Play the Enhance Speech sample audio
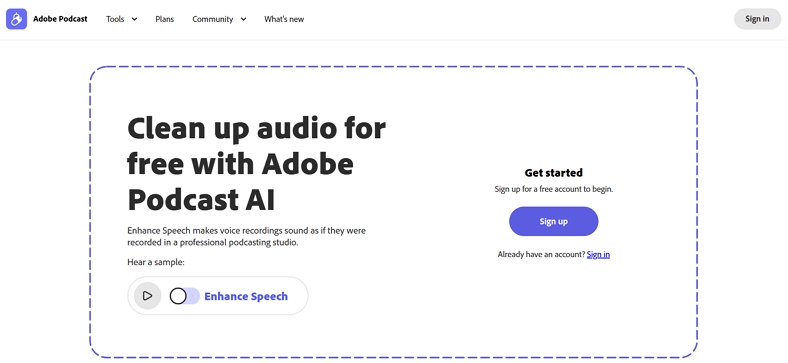 point(147,296)
